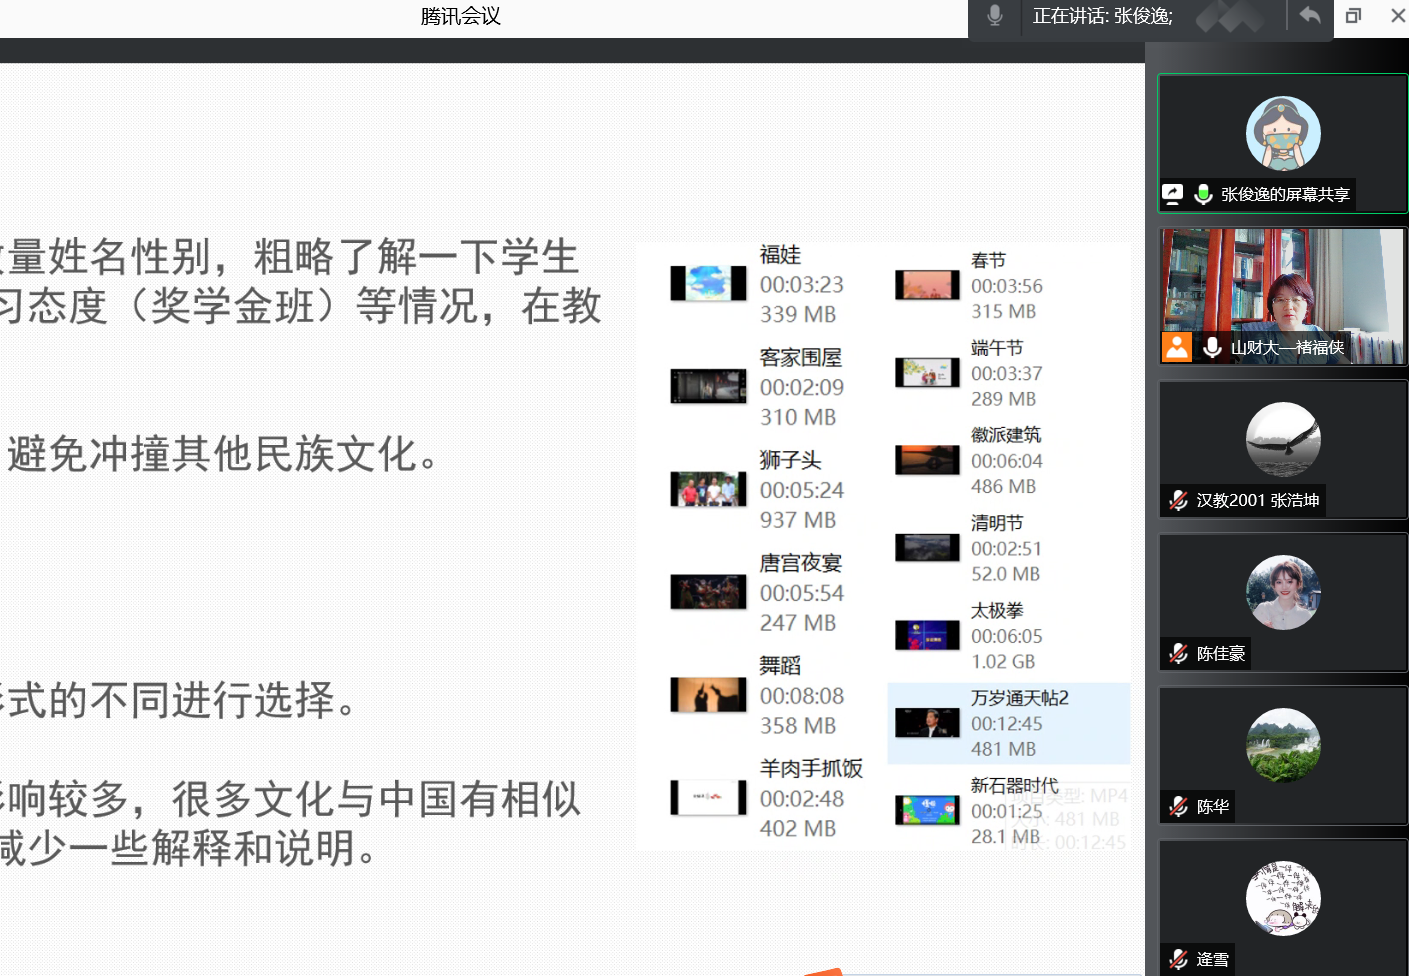Click the orange host icon on 山财大 tile
1409x976 pixels.
pos(1177,347)
